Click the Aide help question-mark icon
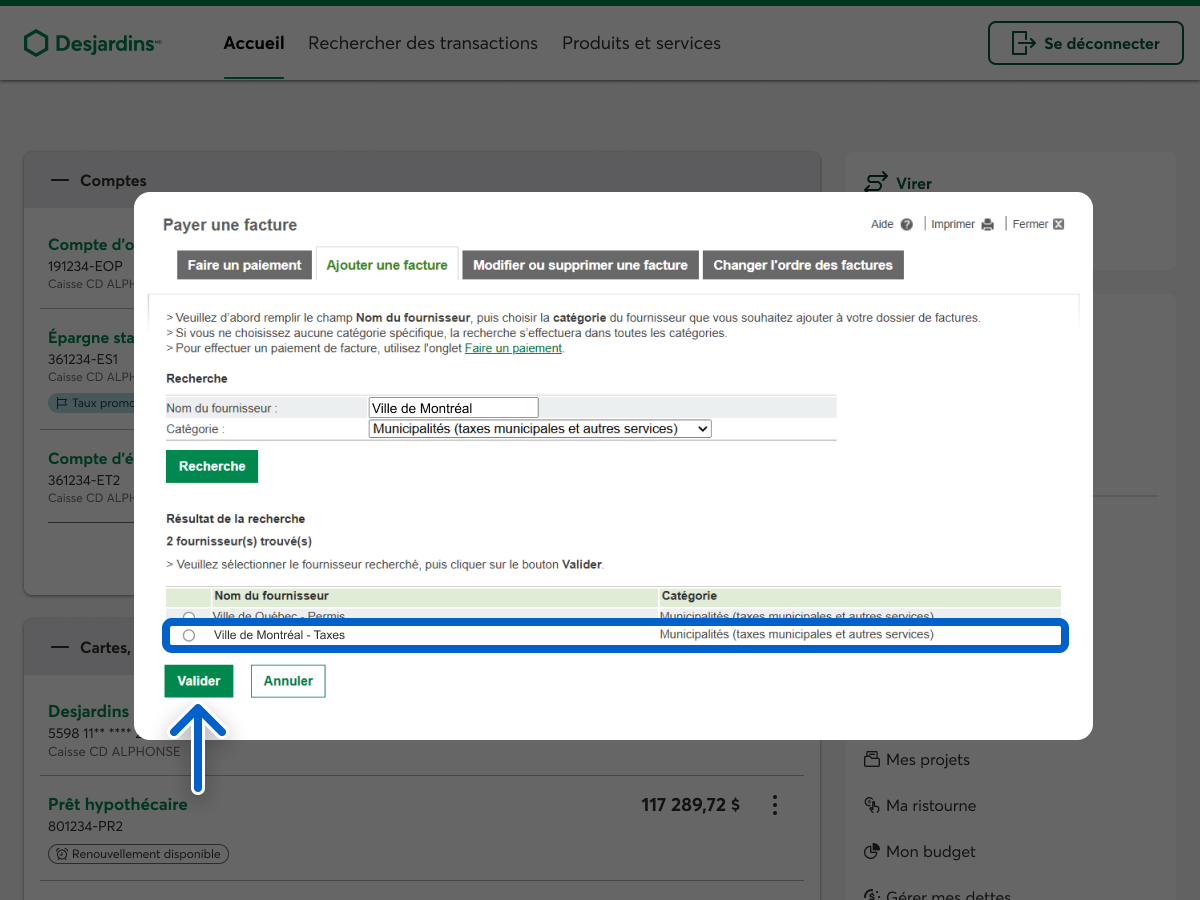The width and height of the screenshot is (1200, 900). click(x=906, y=225)
